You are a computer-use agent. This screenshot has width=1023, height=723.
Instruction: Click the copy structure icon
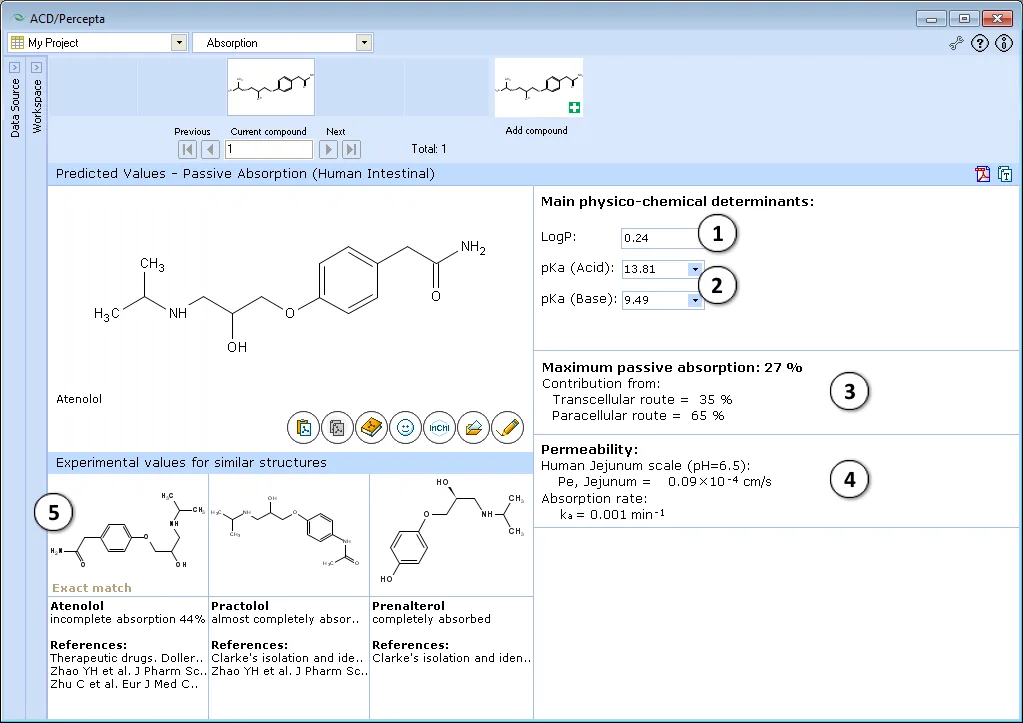pyautogui.click(x=337, y=428)
